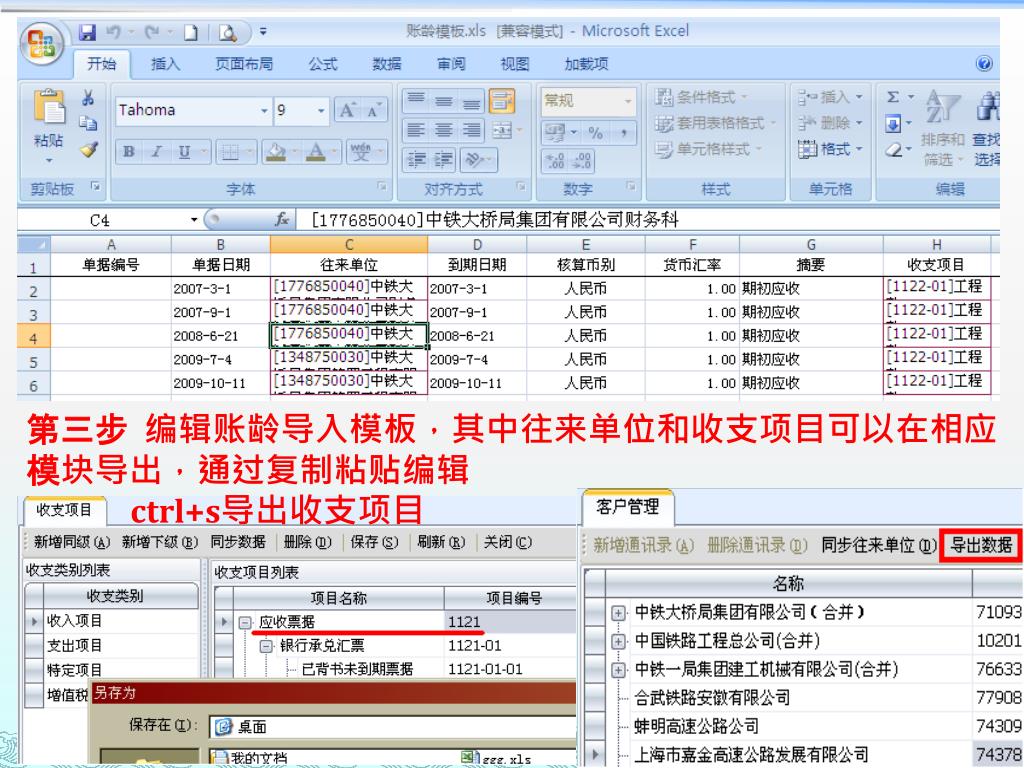The width and height of the screenshot is (1024, 768).
Task: Center text horizontally
Action: (443, 130)
